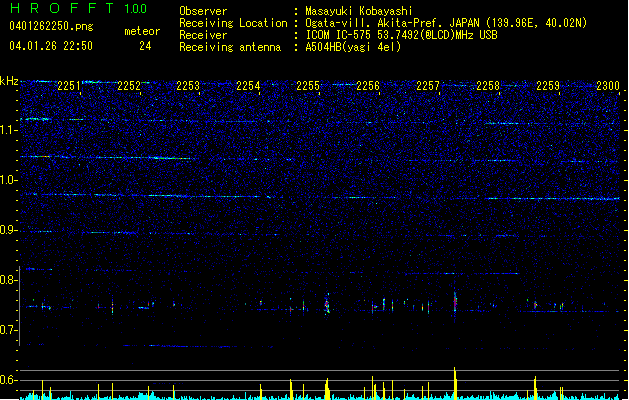This screenshot has width=629, height=400.
Task: Click the 2255 time marker
Action: (308, 86)
